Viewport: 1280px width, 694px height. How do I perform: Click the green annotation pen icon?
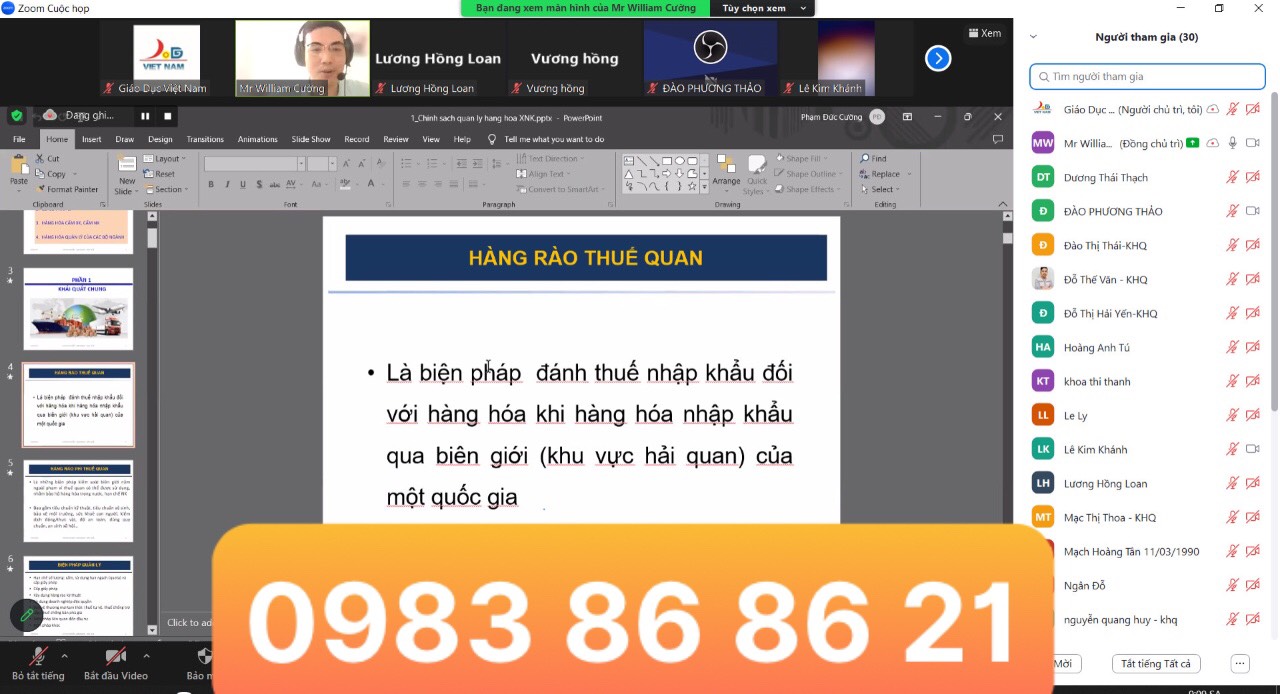[26, 615]
